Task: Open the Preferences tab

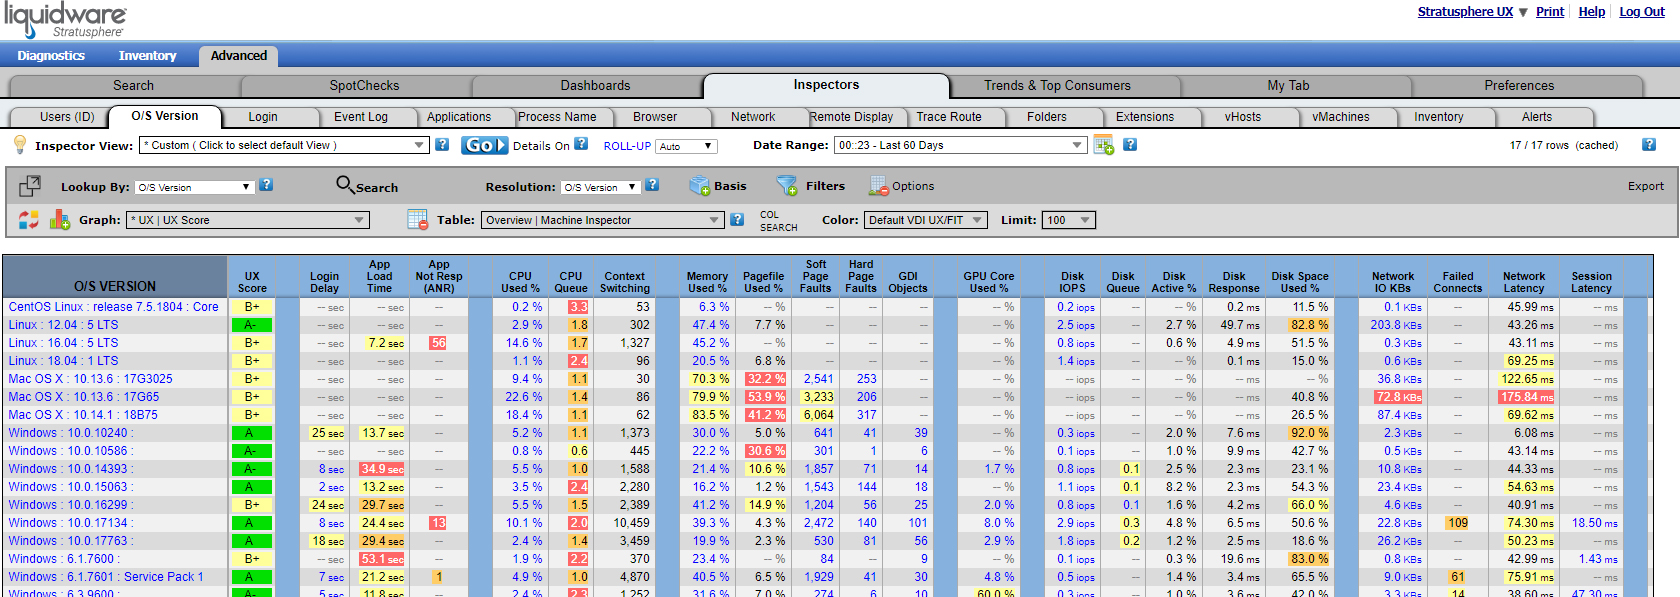Action: click(1519, 86)
